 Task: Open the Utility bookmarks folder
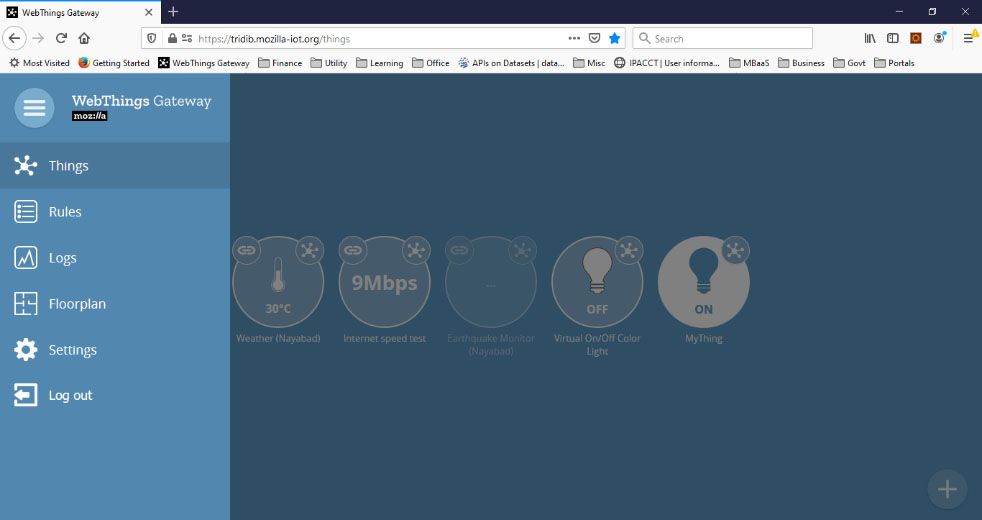point(329,63)
